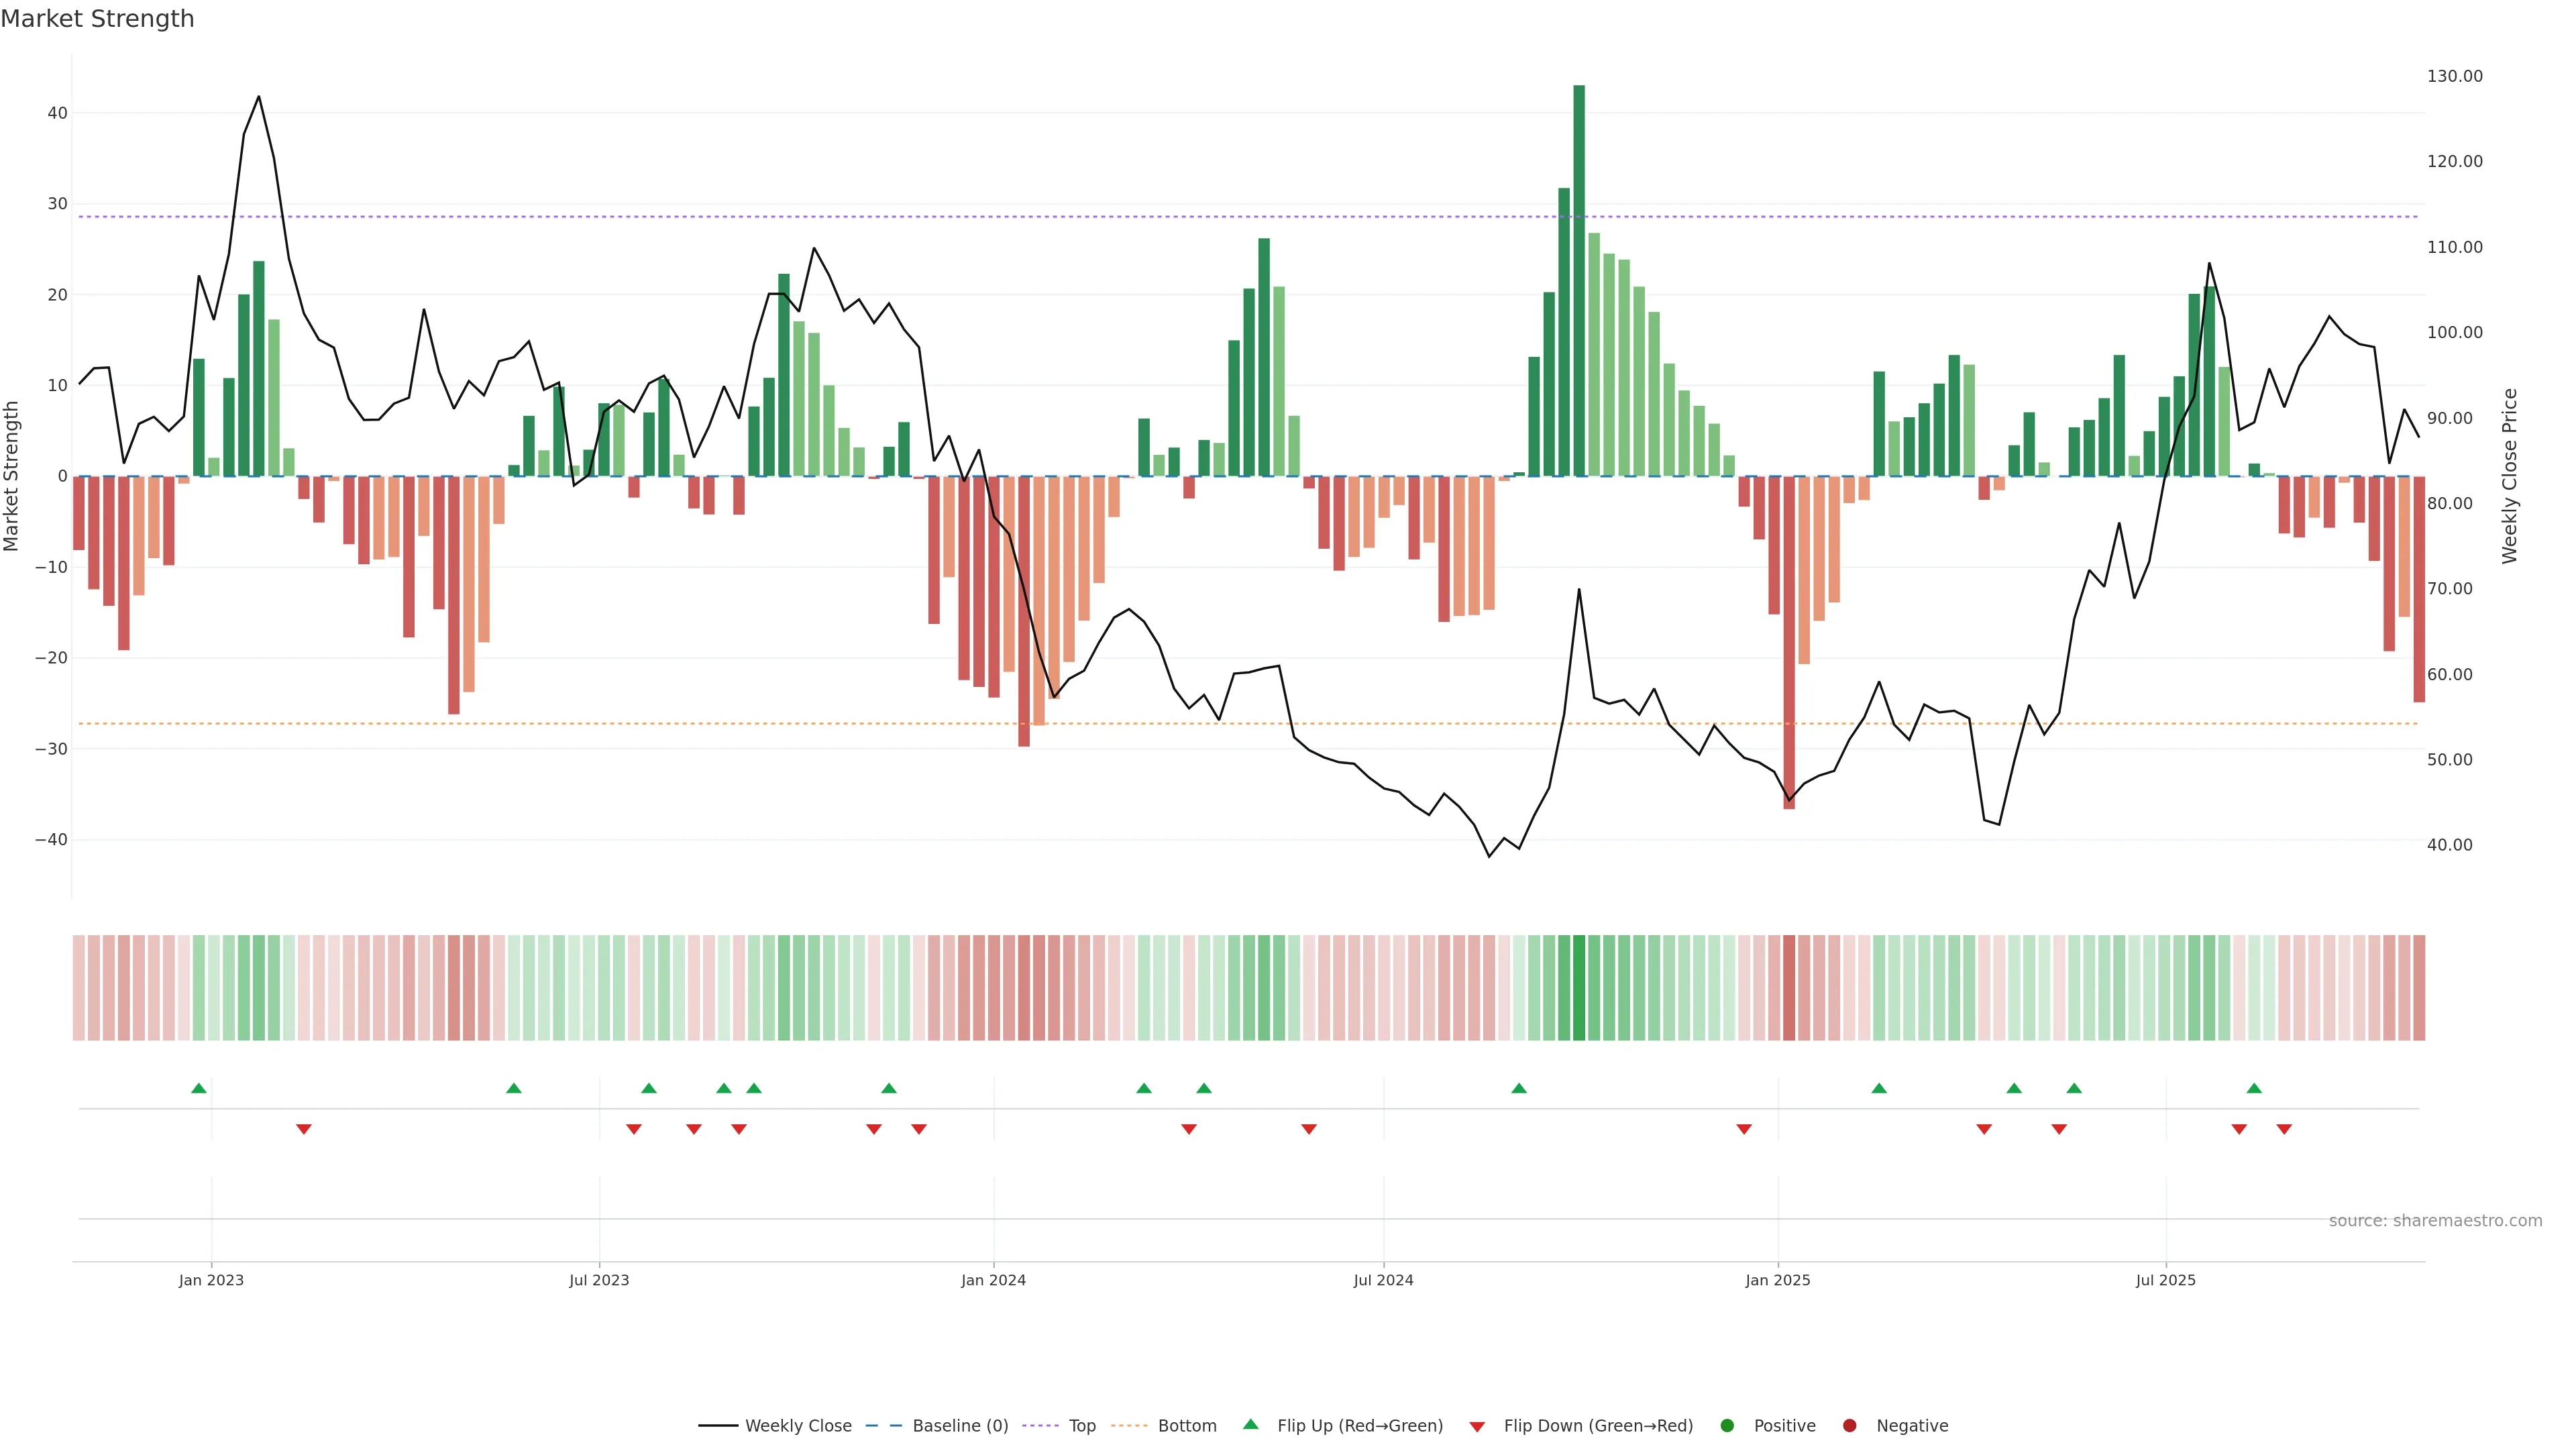Click the rightmost red flip-down triangle marker

click(2284, 1129)
